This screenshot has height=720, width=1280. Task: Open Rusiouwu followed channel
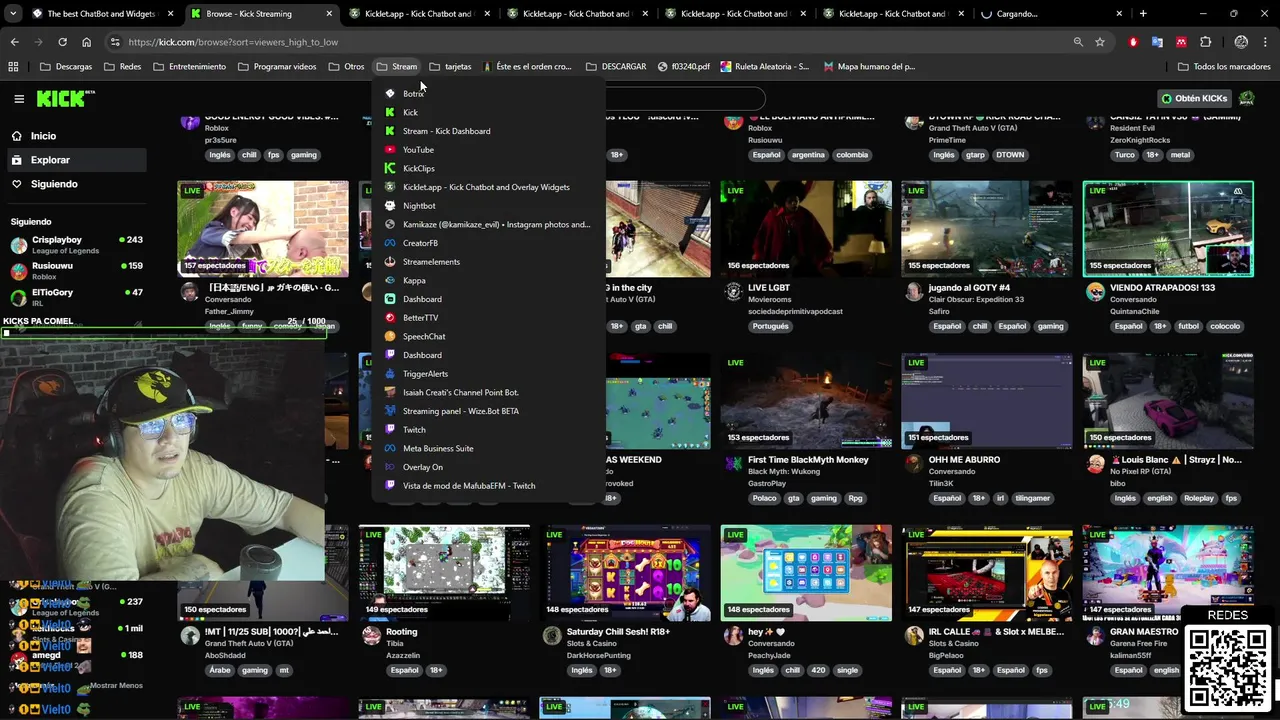pyautogui.click(x=76, y=270)
